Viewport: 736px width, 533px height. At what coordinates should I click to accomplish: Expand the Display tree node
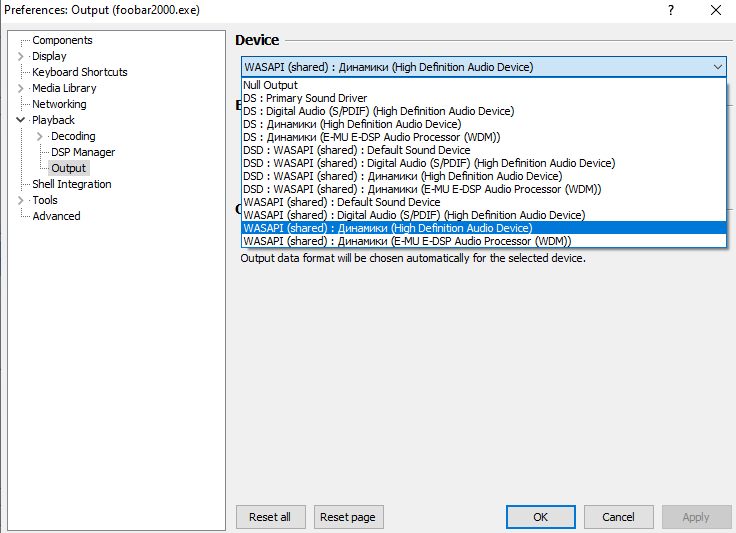pos(20,56)
